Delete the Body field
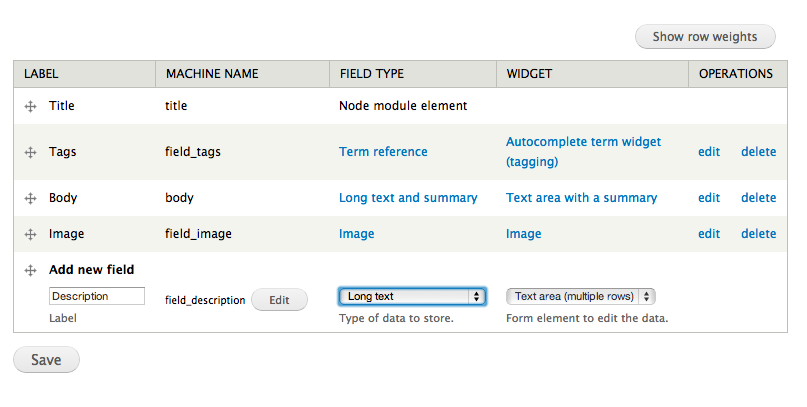The width and height of the screenshot is (807, 407). (x=758, y=198)
